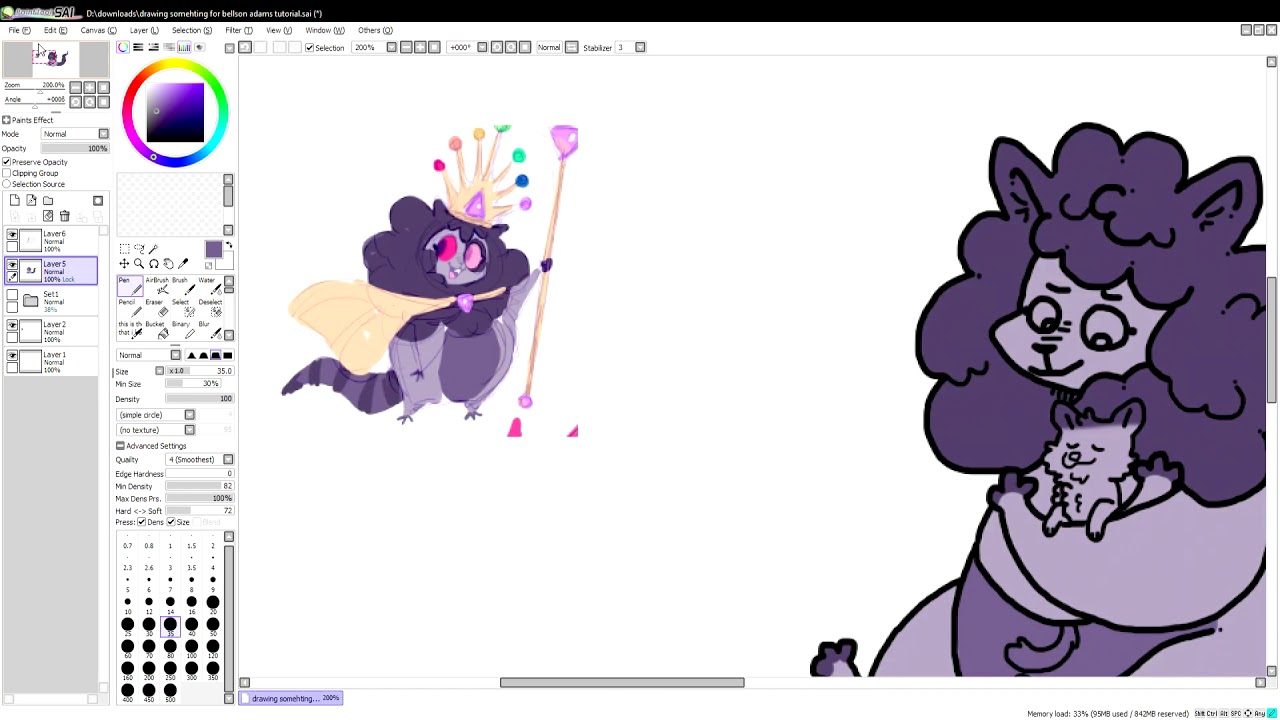
Task: Open the Quality 4 (Smoothest) dropdown
Action: click(x=200, y=460)
